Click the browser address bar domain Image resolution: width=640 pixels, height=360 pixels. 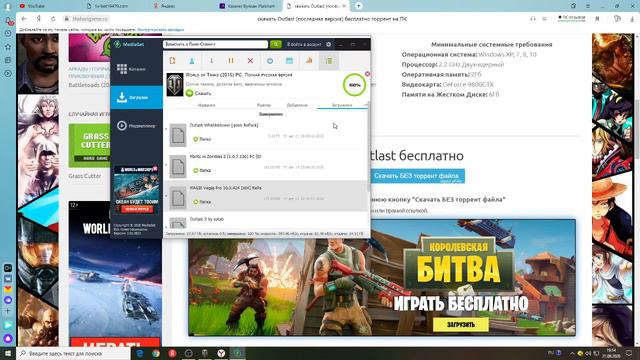(x=90, y=19)
